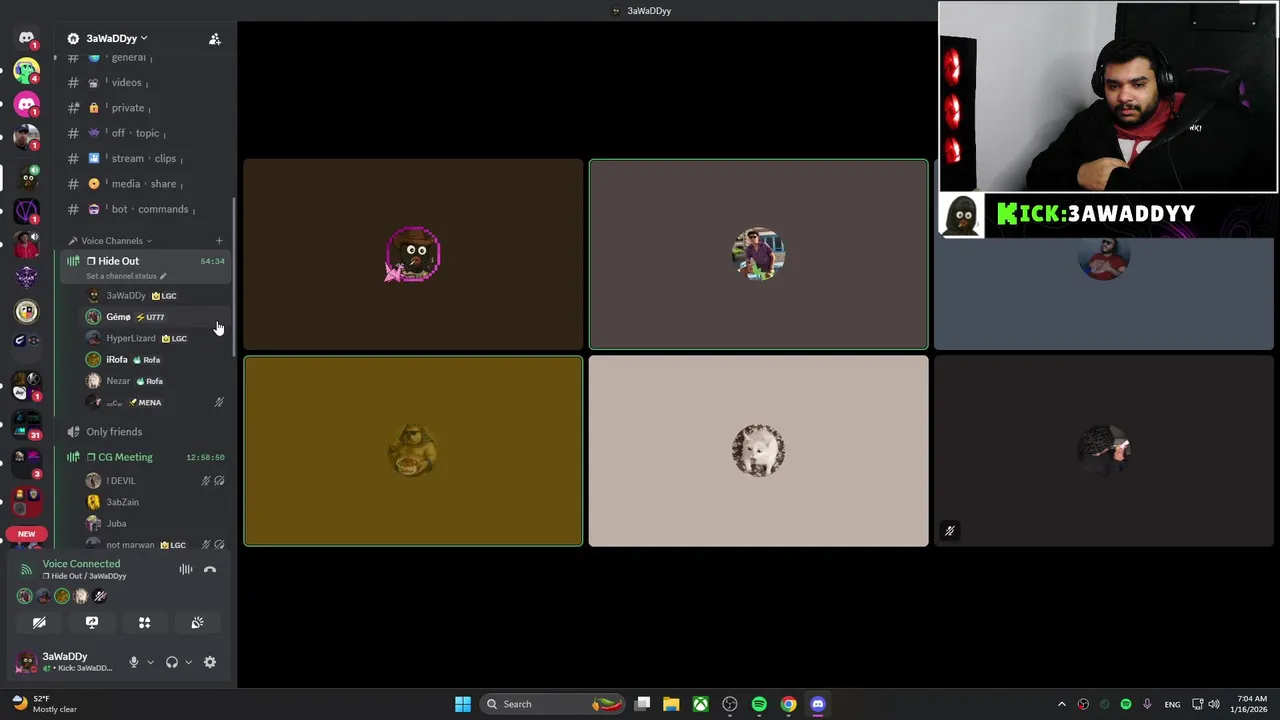Click the NEW unread indicator pill

pos(26,534)
